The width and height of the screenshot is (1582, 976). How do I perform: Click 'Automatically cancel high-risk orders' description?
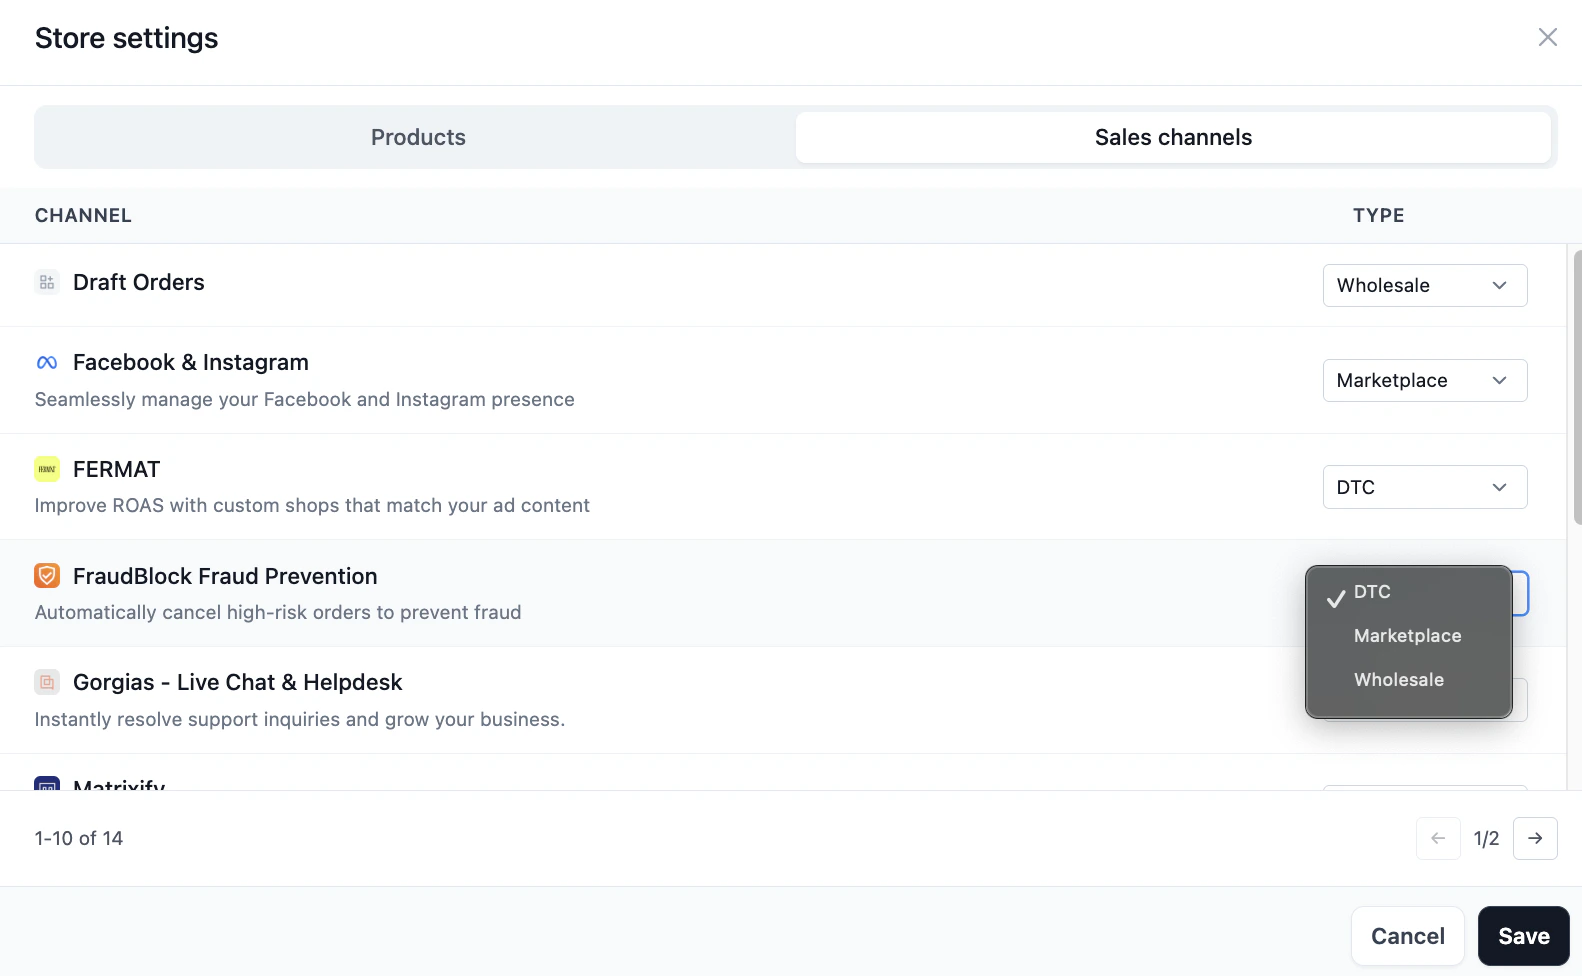tap(278, 612)
